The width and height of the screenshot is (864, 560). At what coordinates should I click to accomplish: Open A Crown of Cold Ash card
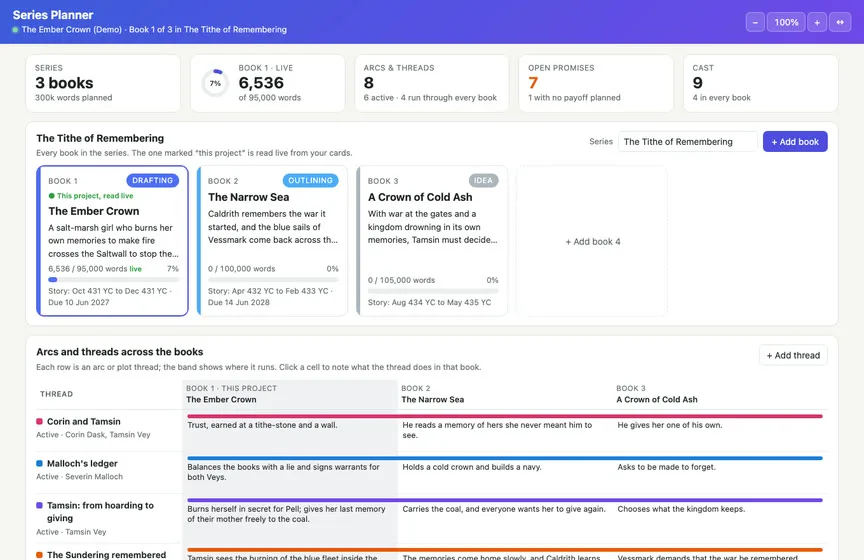(x=432, y=241)
